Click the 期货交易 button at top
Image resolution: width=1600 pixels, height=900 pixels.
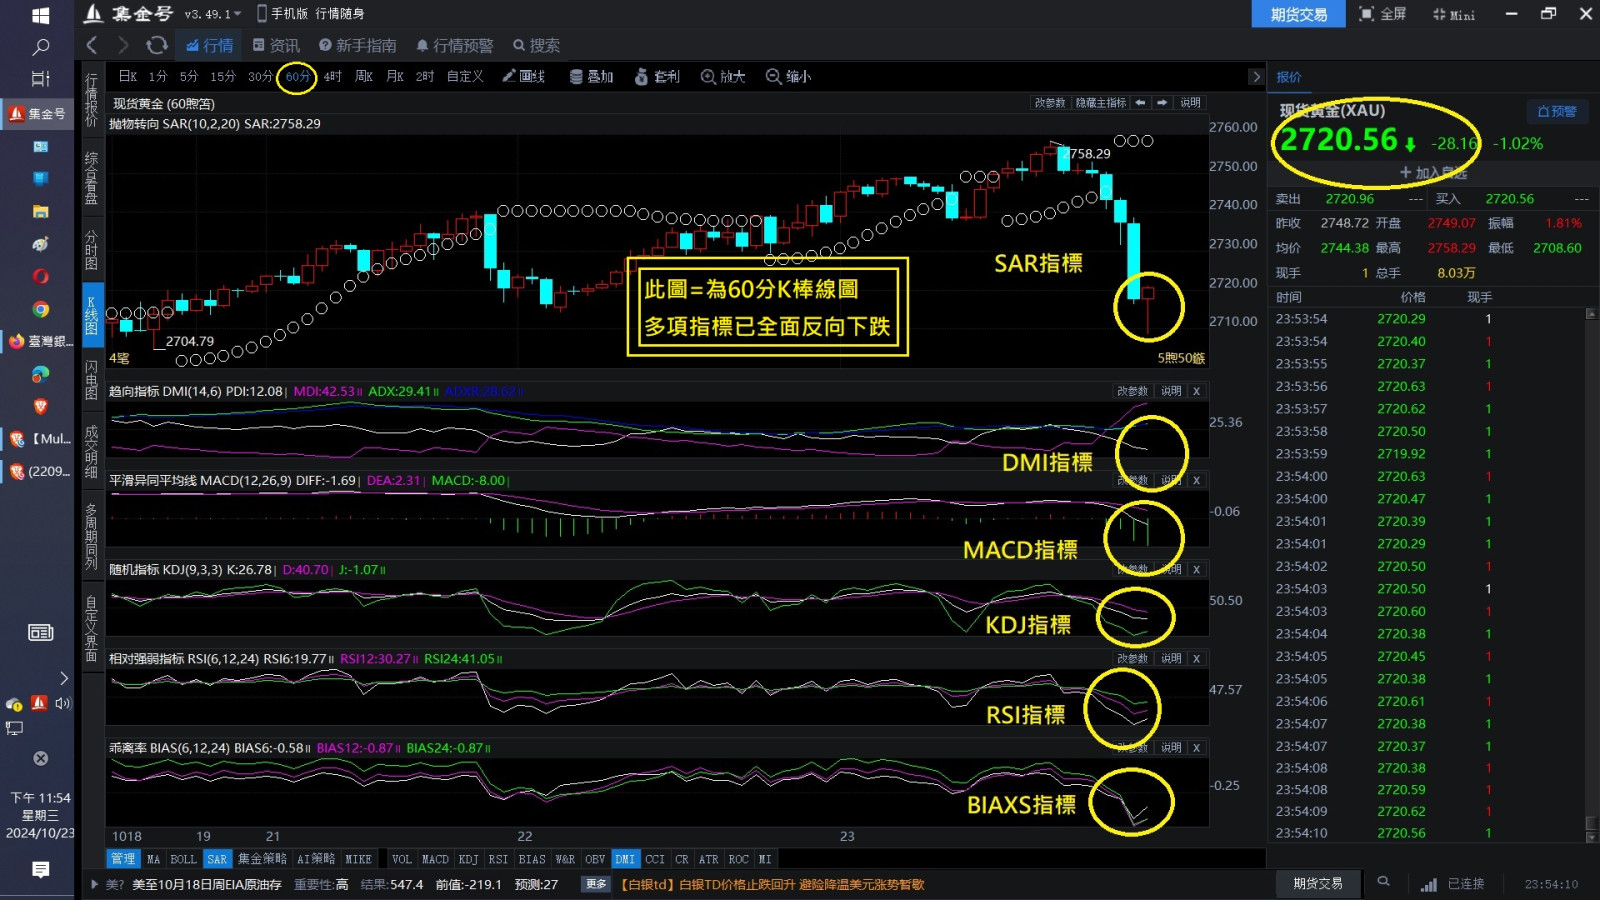1298,14
